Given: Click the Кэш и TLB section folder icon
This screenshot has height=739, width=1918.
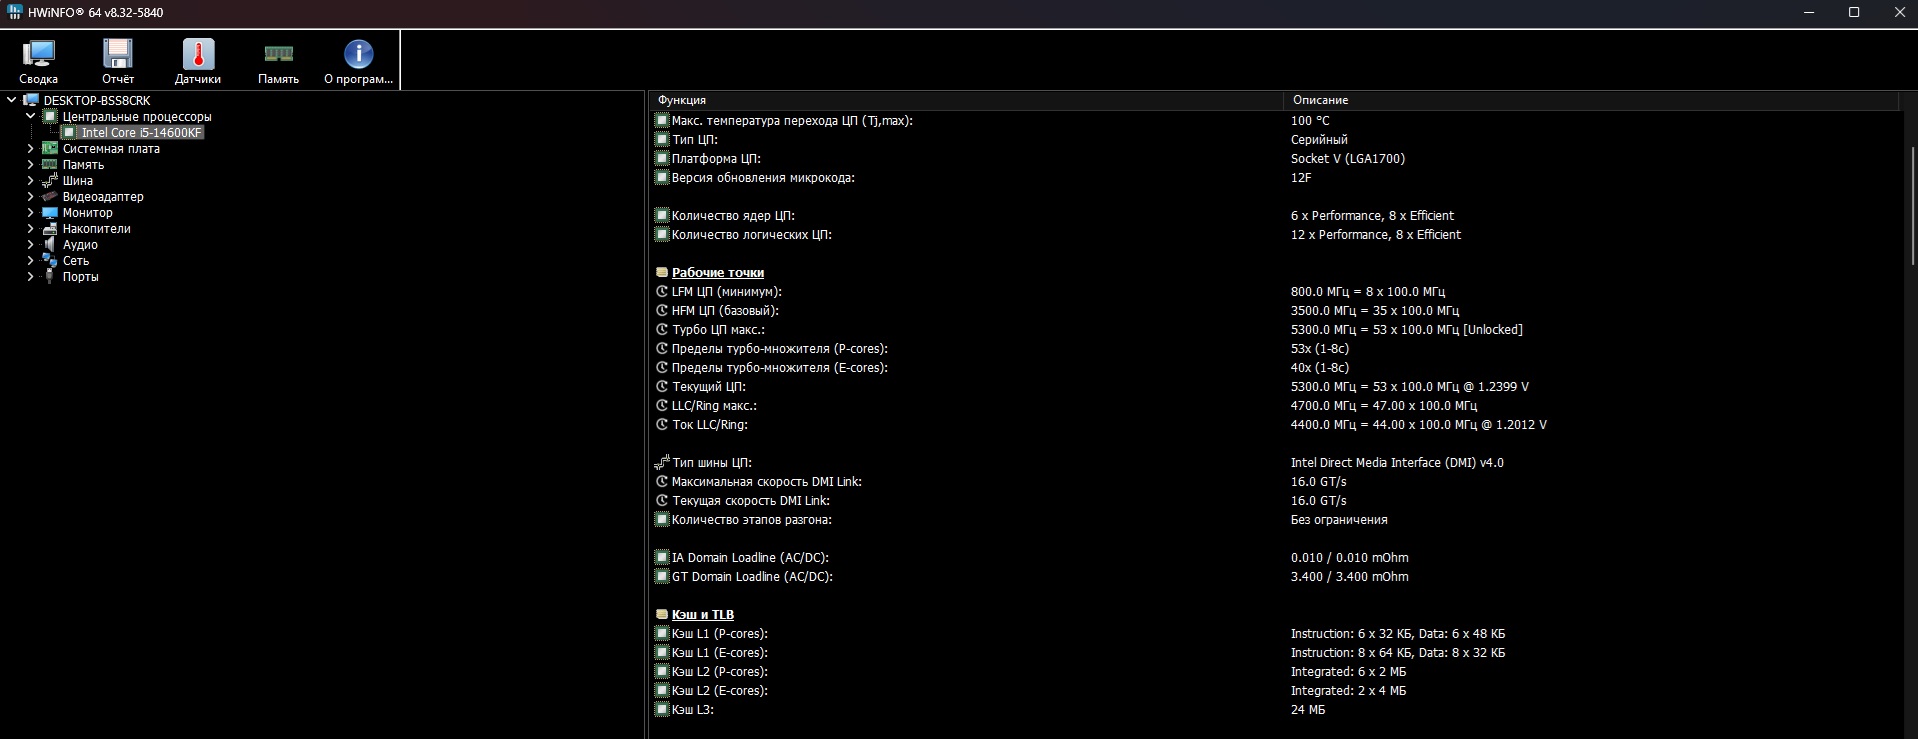Looking at the screenshot, I should click(662, 614).
